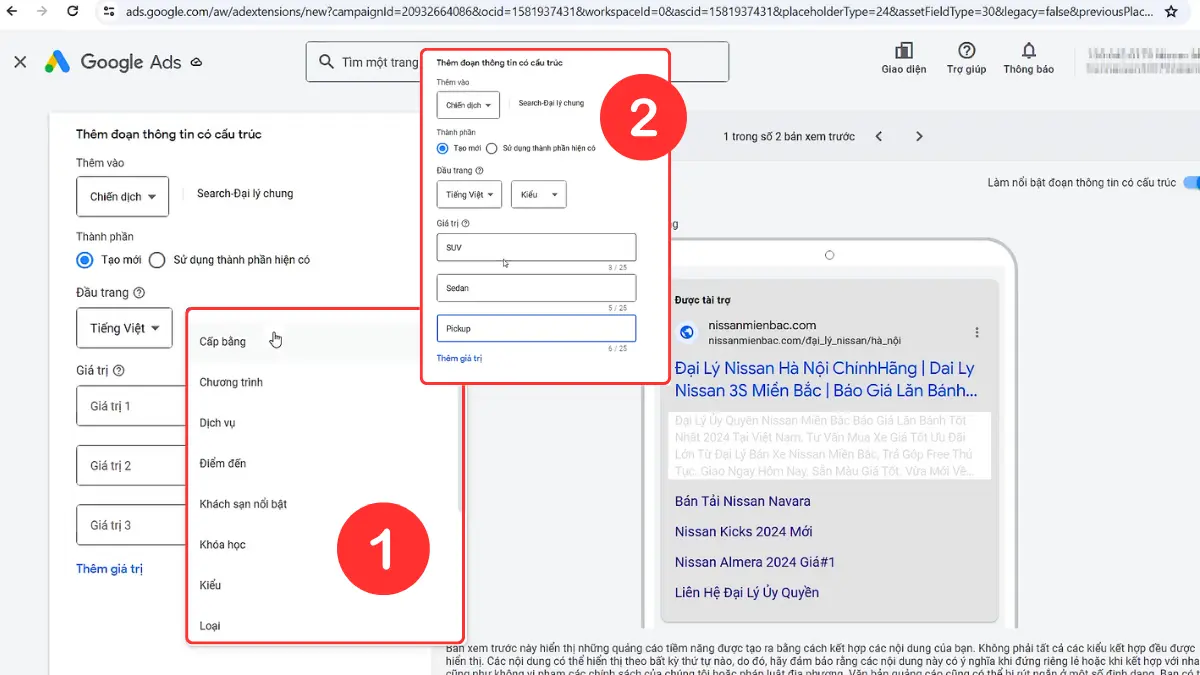1200x675 pixels.
Task: Toggle Làm nổi bật đoạn thông tin switch
Action: point(1190,183)
